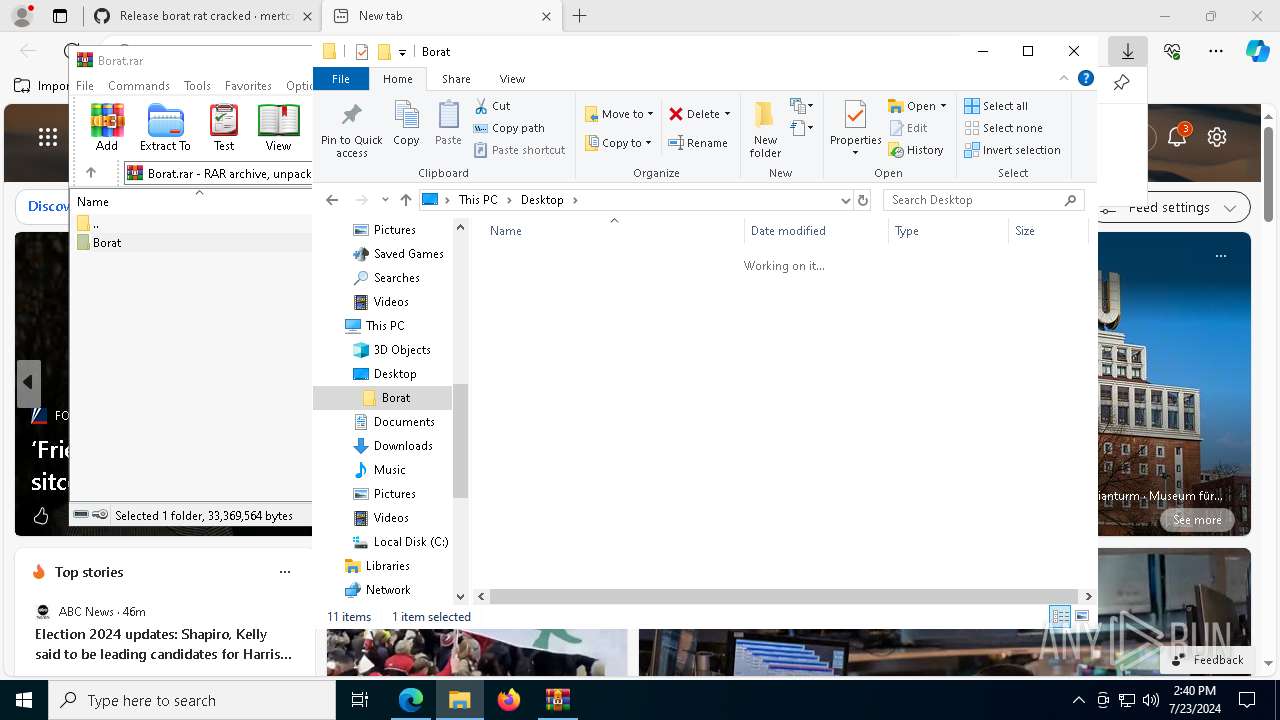Screen dimensions: 1280x720
Task: Click Paste shortcut in ribbon
Action: [520, 150]
